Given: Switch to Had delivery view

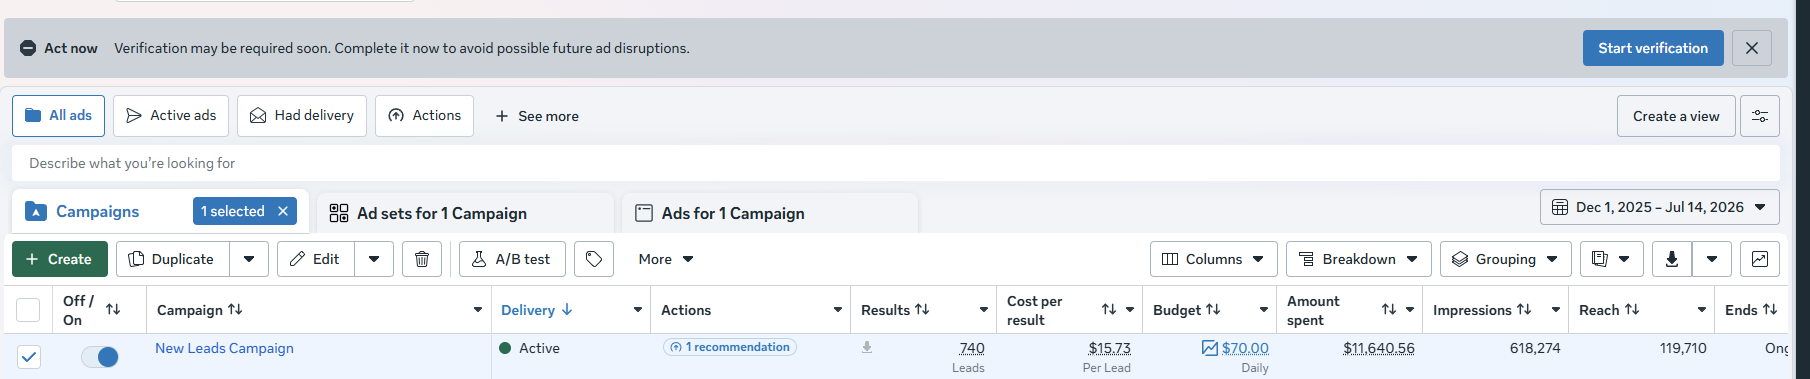Looking at the screenshot, I should click(x=302, y=116).
